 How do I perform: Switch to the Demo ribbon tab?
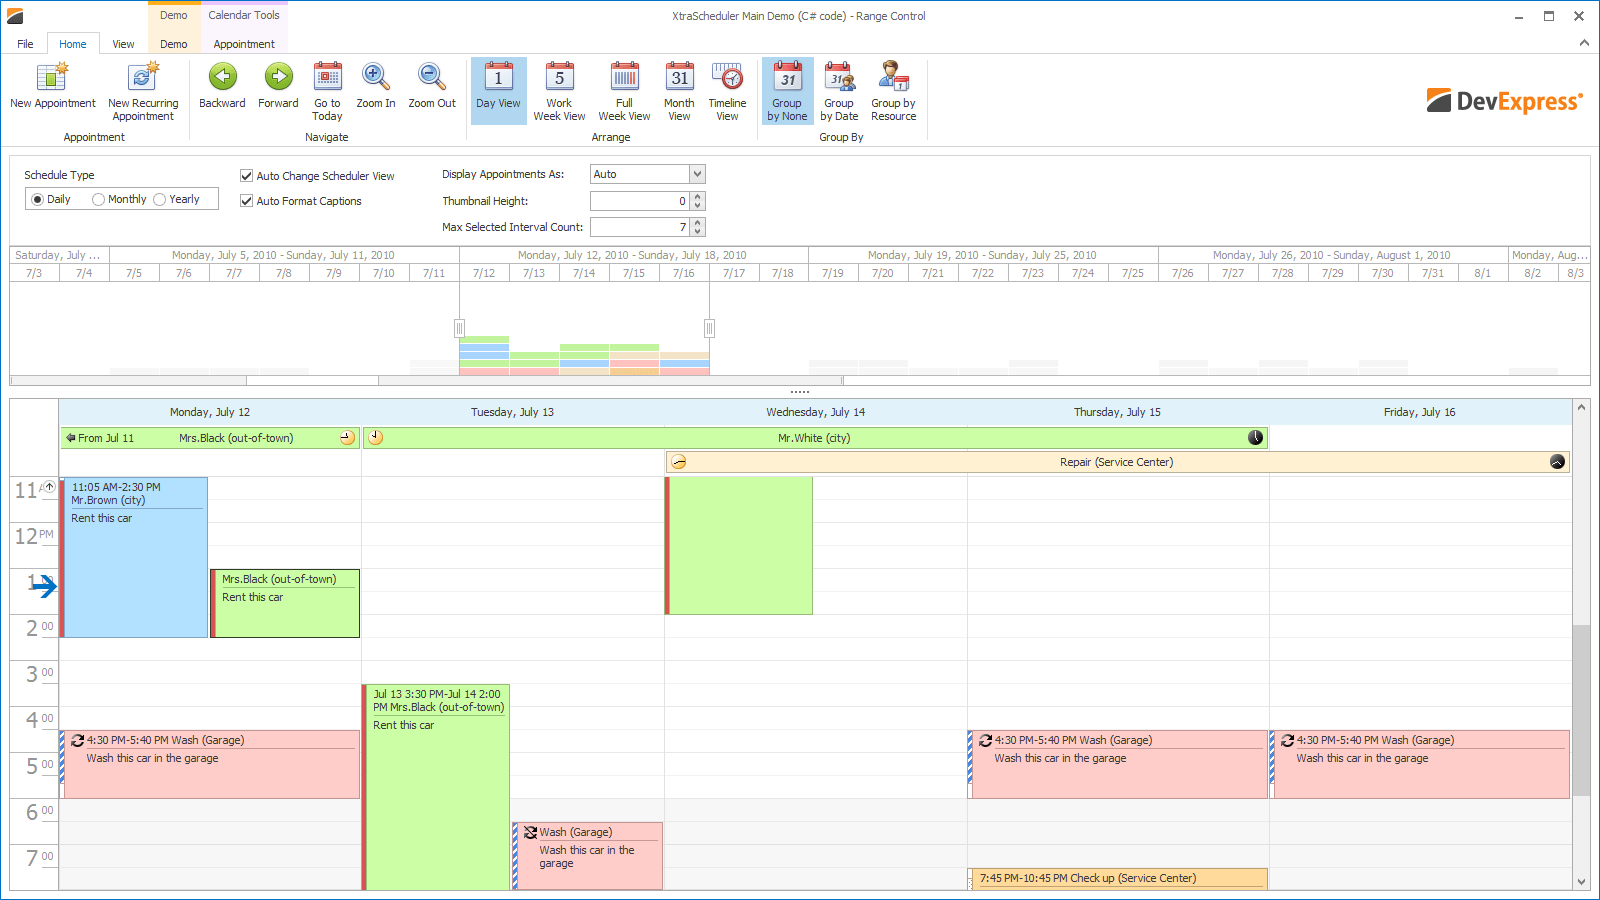[x=174, y=44]
